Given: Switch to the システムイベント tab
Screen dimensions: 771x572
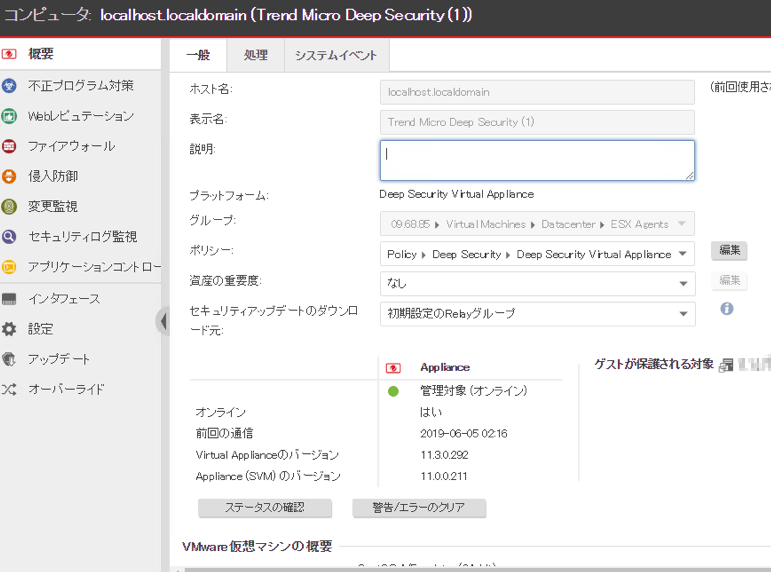Looking at the screenshot, I should coord(336,55).
